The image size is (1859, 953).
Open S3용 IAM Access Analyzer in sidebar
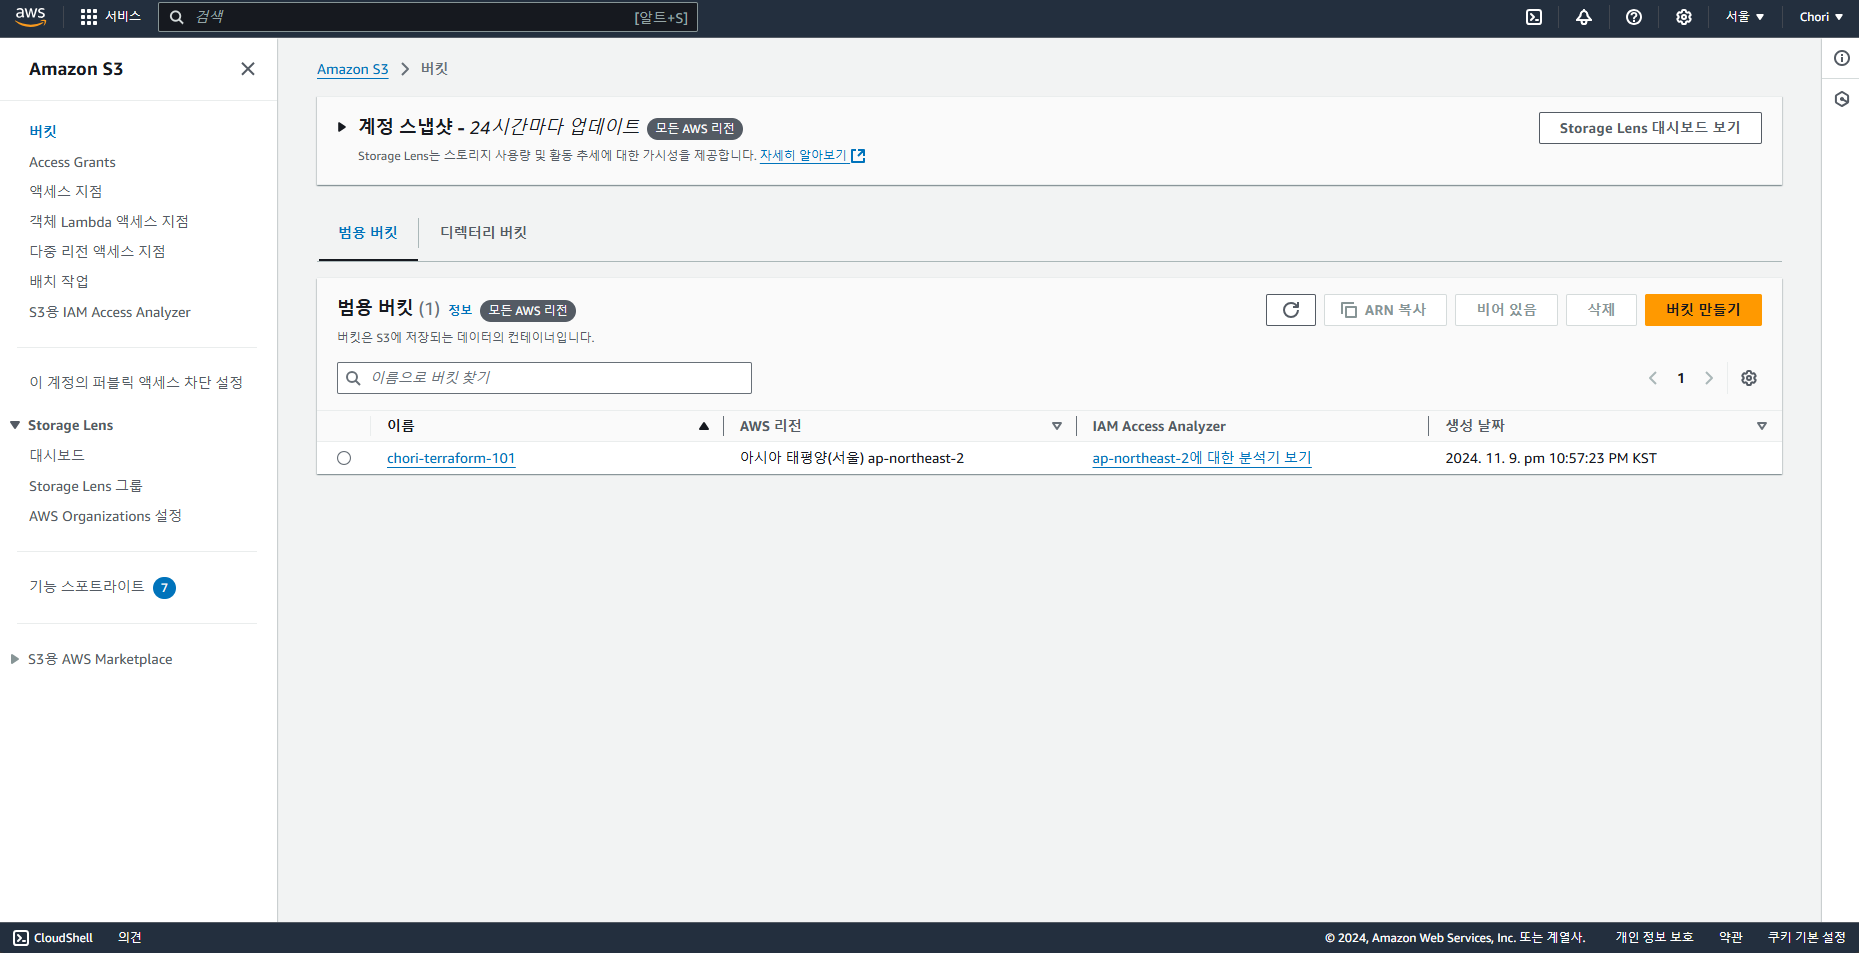110,312
